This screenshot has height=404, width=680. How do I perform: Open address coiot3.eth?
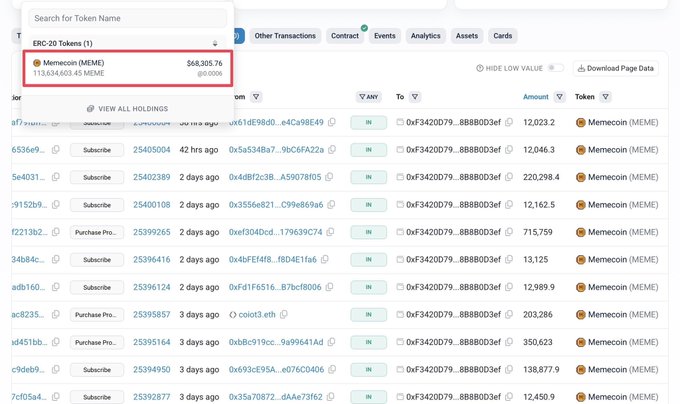(x=257, y=314)
